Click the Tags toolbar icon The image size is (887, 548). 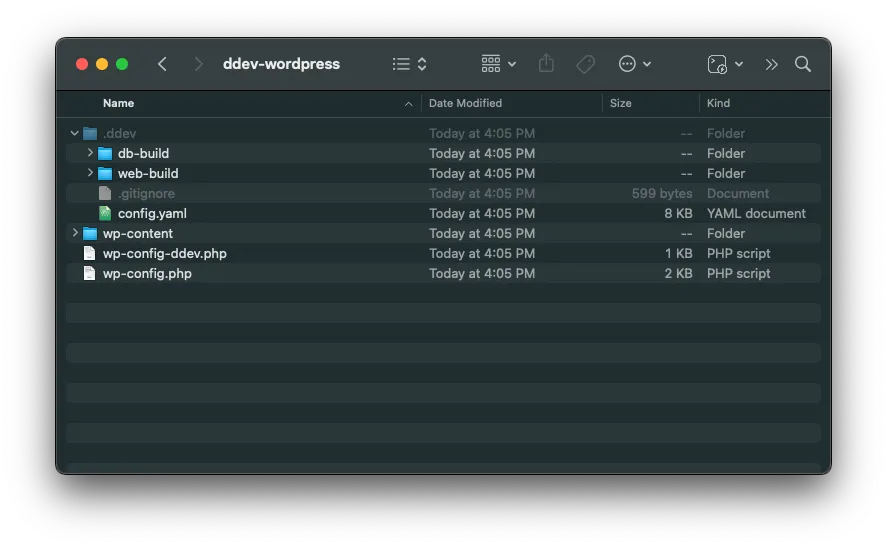[x=585, y=64]
